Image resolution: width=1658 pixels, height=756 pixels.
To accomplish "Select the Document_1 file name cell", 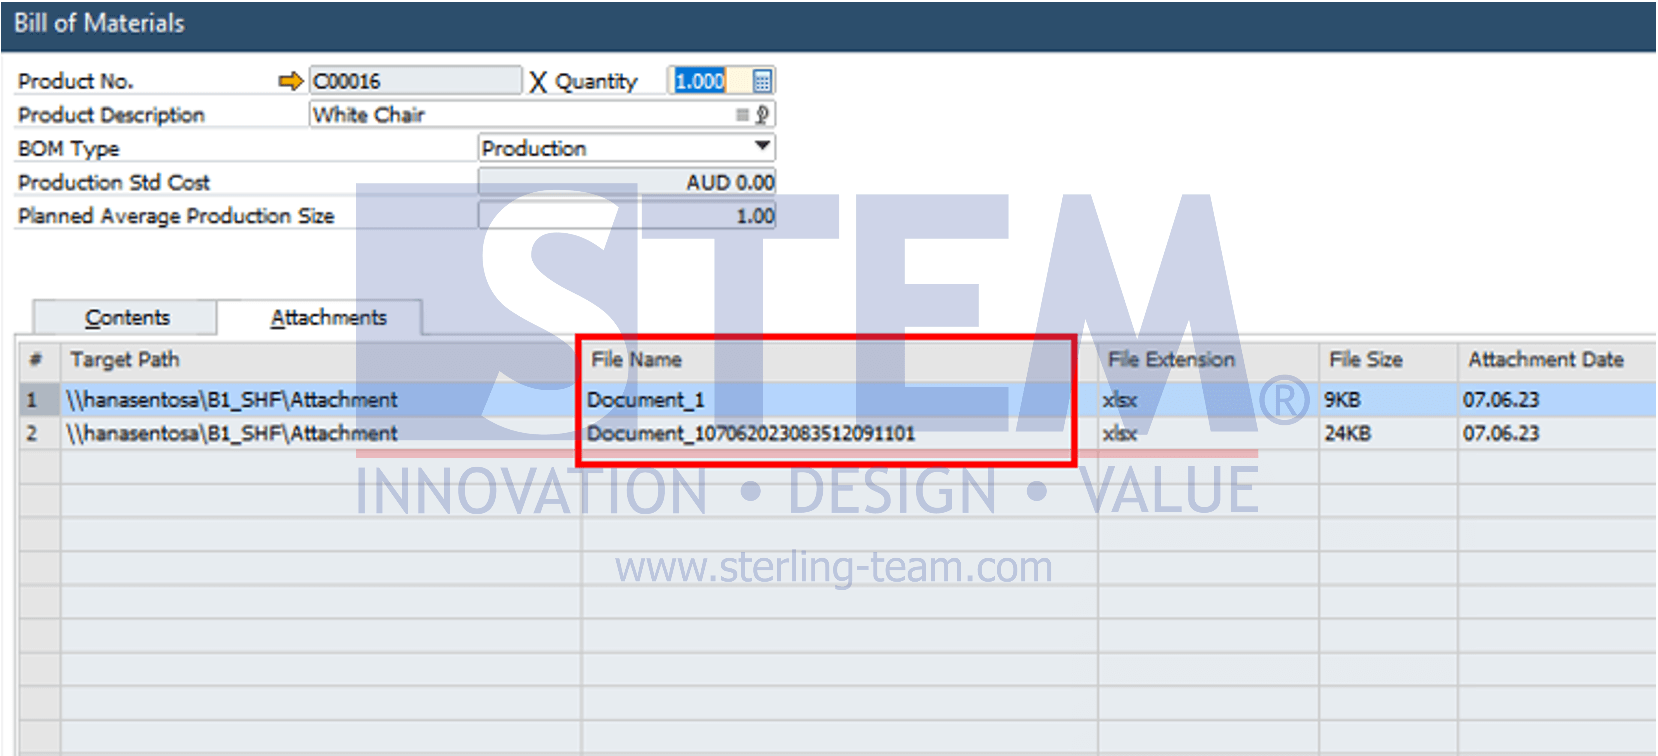I will [839, 400].
